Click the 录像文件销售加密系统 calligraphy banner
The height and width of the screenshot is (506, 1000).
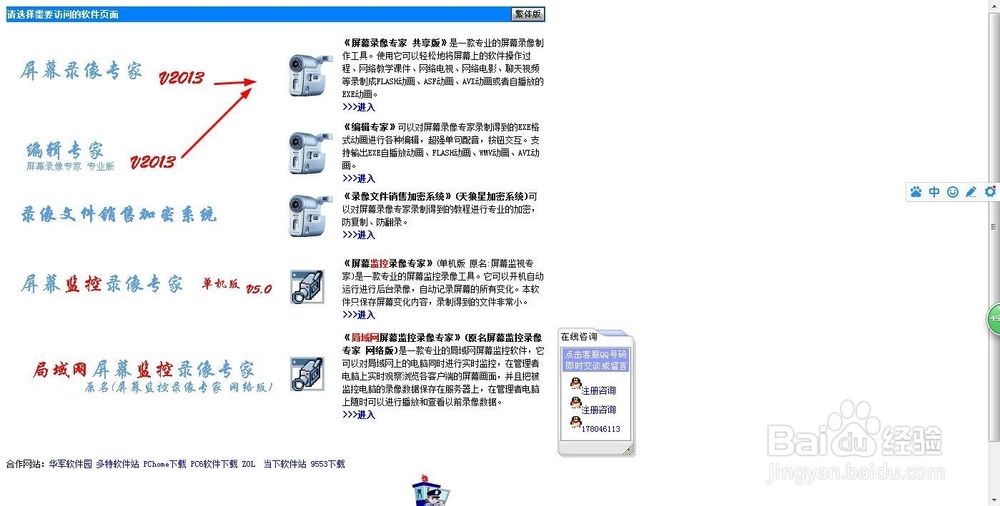tap(119, 214)
